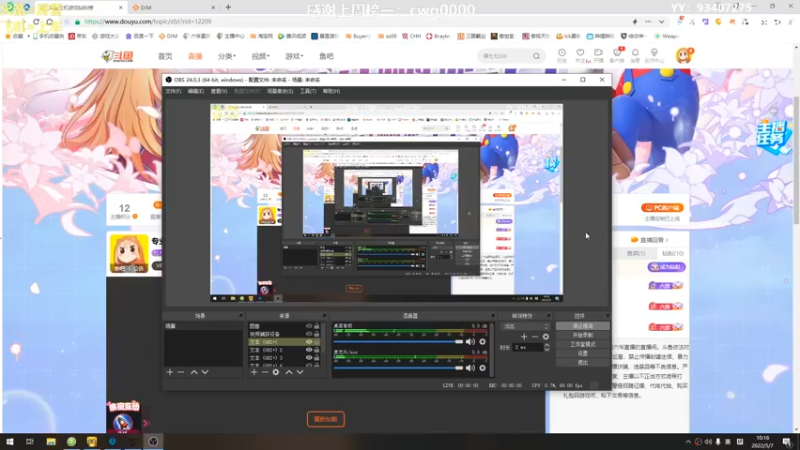
Task: Open microphone/Aux channel settings gear
Action: [482, 368]
